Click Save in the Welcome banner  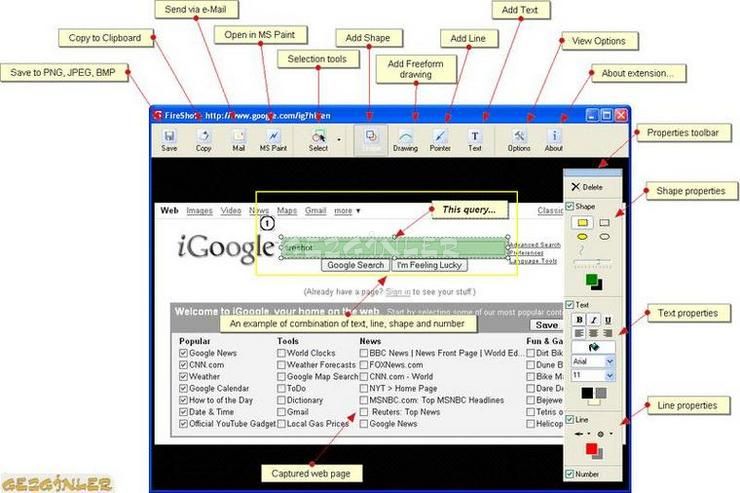click(x=547, y=325)
